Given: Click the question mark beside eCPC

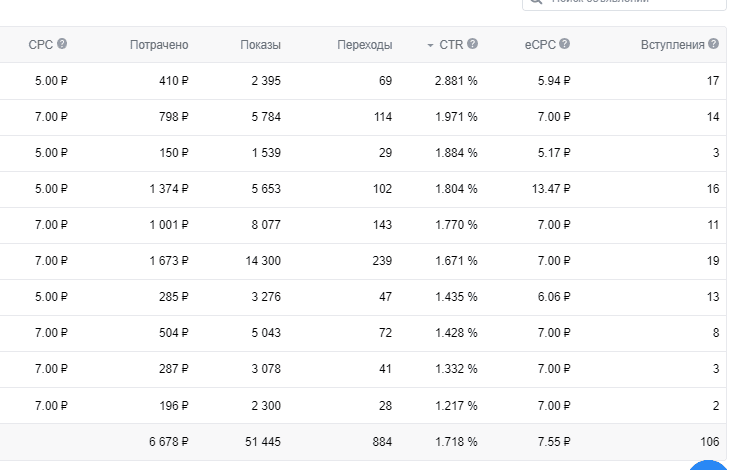Looking at the screenshot, I should pyautogui.click(x=565, y=44).
